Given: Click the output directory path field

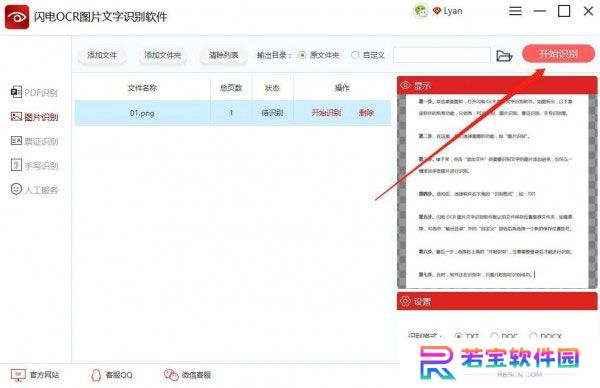Looking at the screenshot, I should coord(442,55).
